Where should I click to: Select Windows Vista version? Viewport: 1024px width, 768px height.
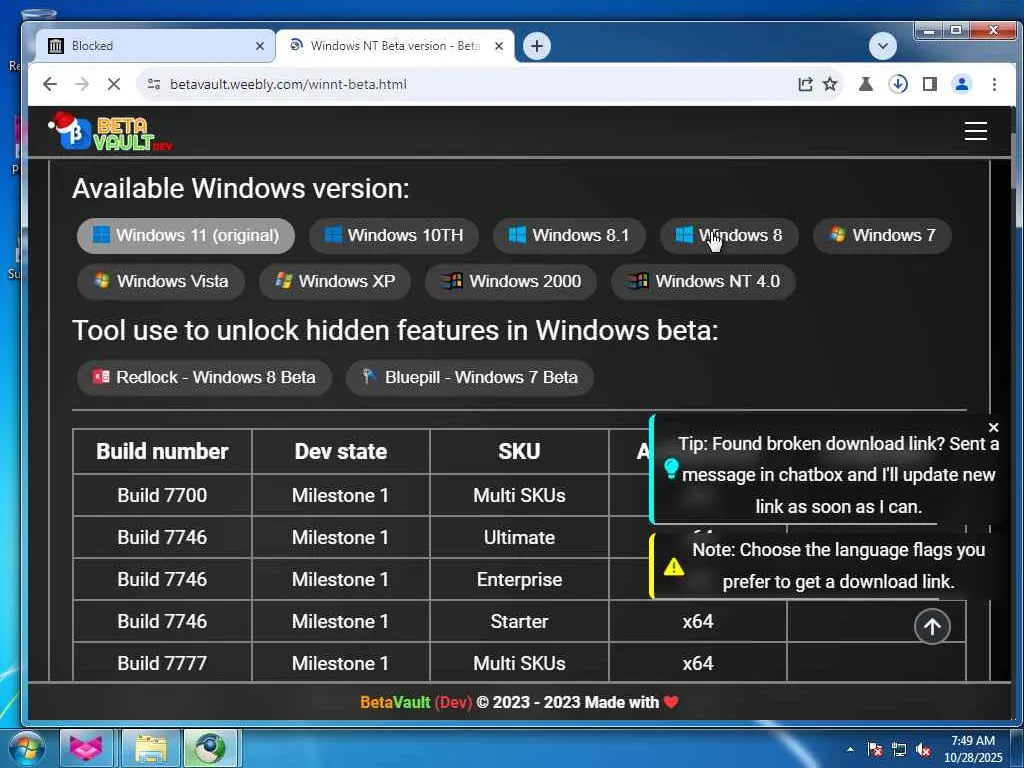point(161,281)
